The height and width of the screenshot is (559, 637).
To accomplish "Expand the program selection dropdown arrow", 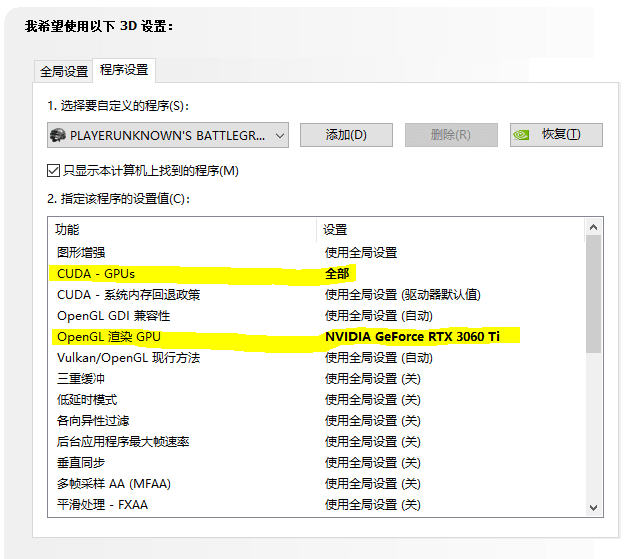I will [x=279, y=135].
